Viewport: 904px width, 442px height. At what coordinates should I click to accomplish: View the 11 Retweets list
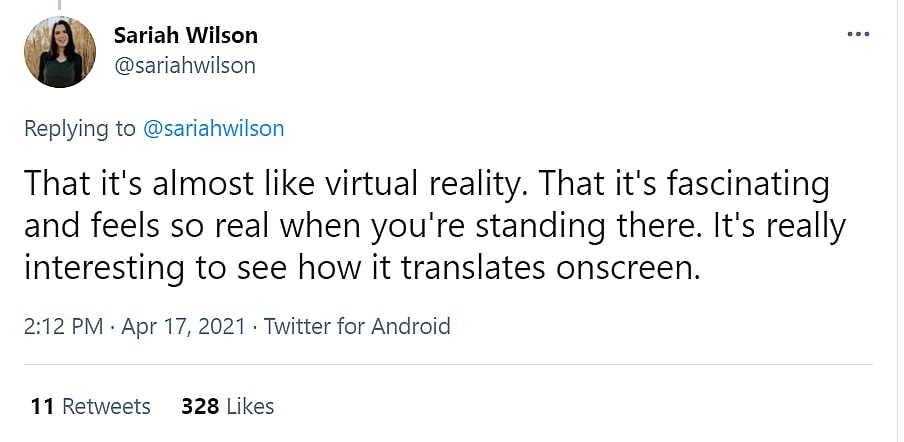click(90, 406)
